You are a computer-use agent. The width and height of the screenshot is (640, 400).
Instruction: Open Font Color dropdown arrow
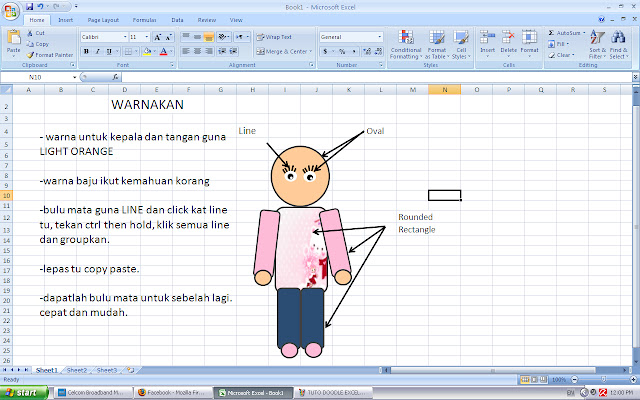coord(171,51)
